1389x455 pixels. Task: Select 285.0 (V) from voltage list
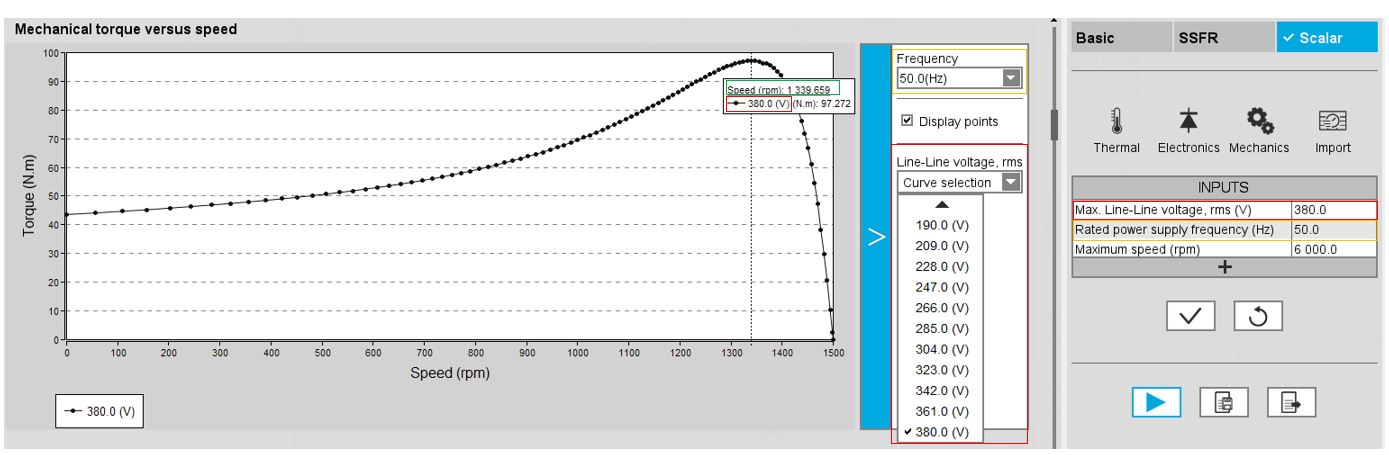pyautogui.click(x=942, y=328)
